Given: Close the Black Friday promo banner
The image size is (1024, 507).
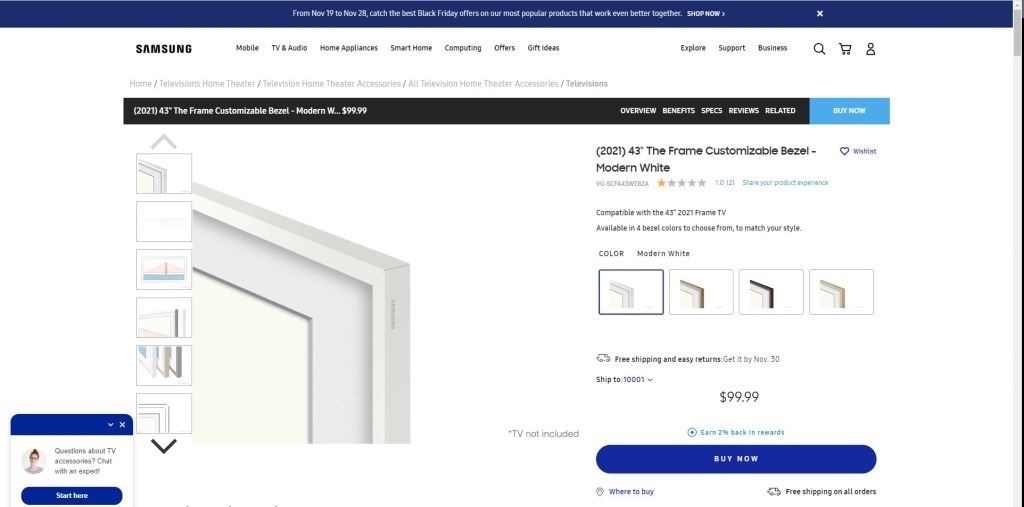Looking at the screenshot, I should coord(820,13).
